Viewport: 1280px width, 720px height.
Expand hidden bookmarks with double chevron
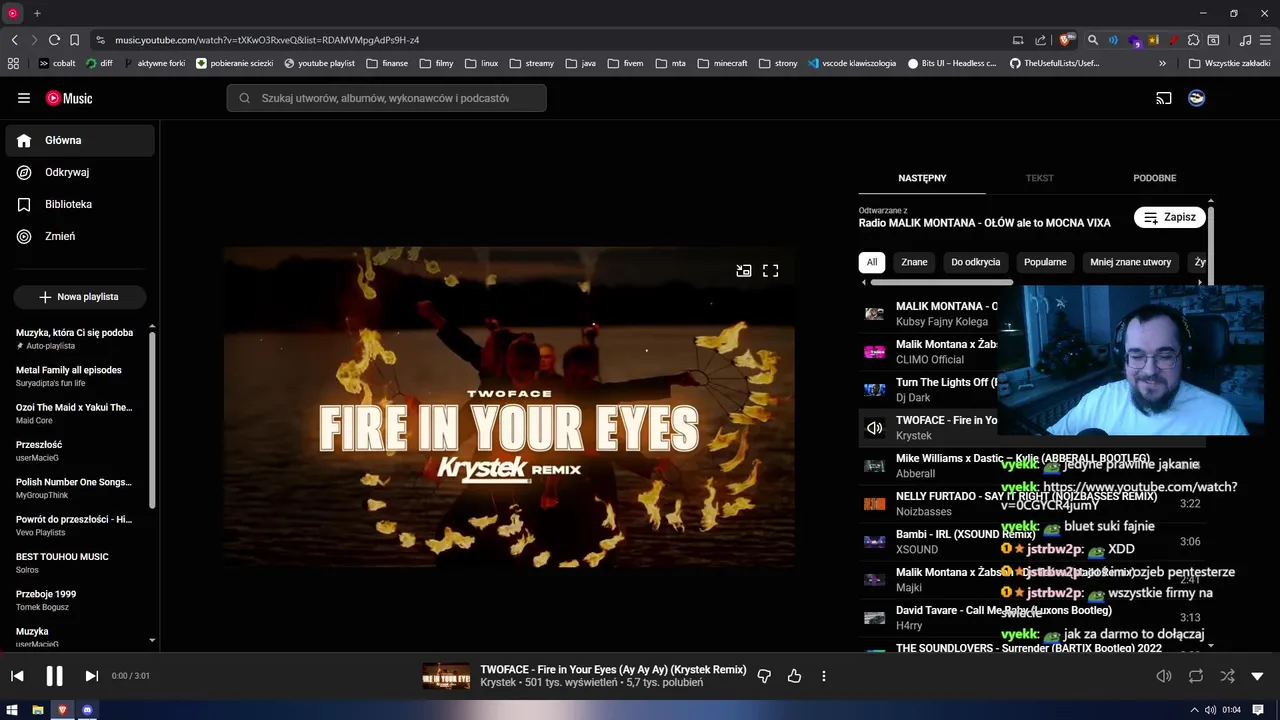tap(1162, 63)
